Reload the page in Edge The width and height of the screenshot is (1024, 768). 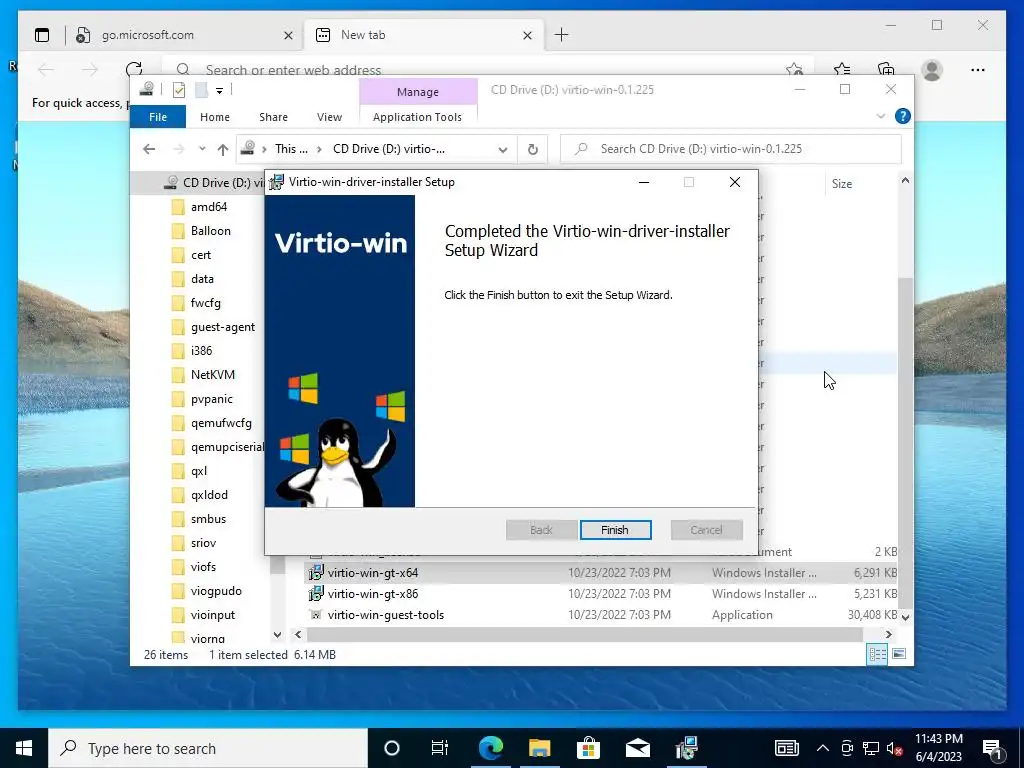[x=134, y=69]
